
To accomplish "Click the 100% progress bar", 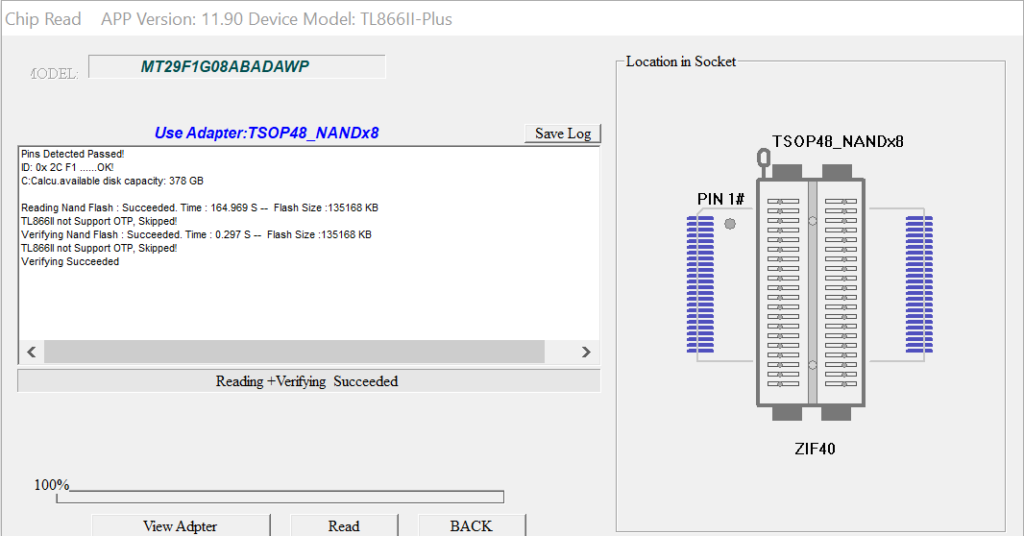I will (280, 497).
